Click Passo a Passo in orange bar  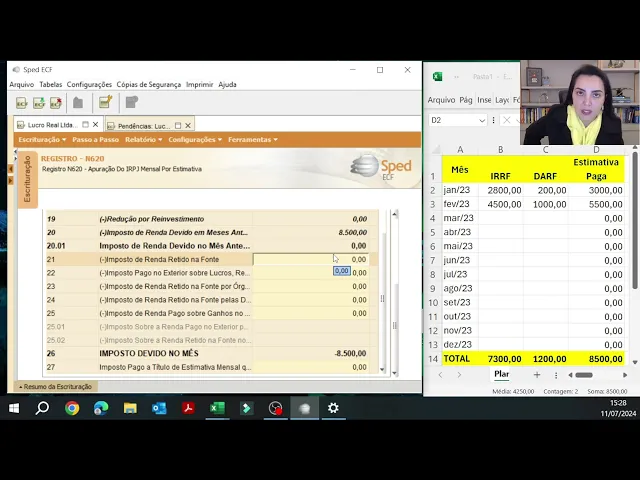tap(96, 140)
